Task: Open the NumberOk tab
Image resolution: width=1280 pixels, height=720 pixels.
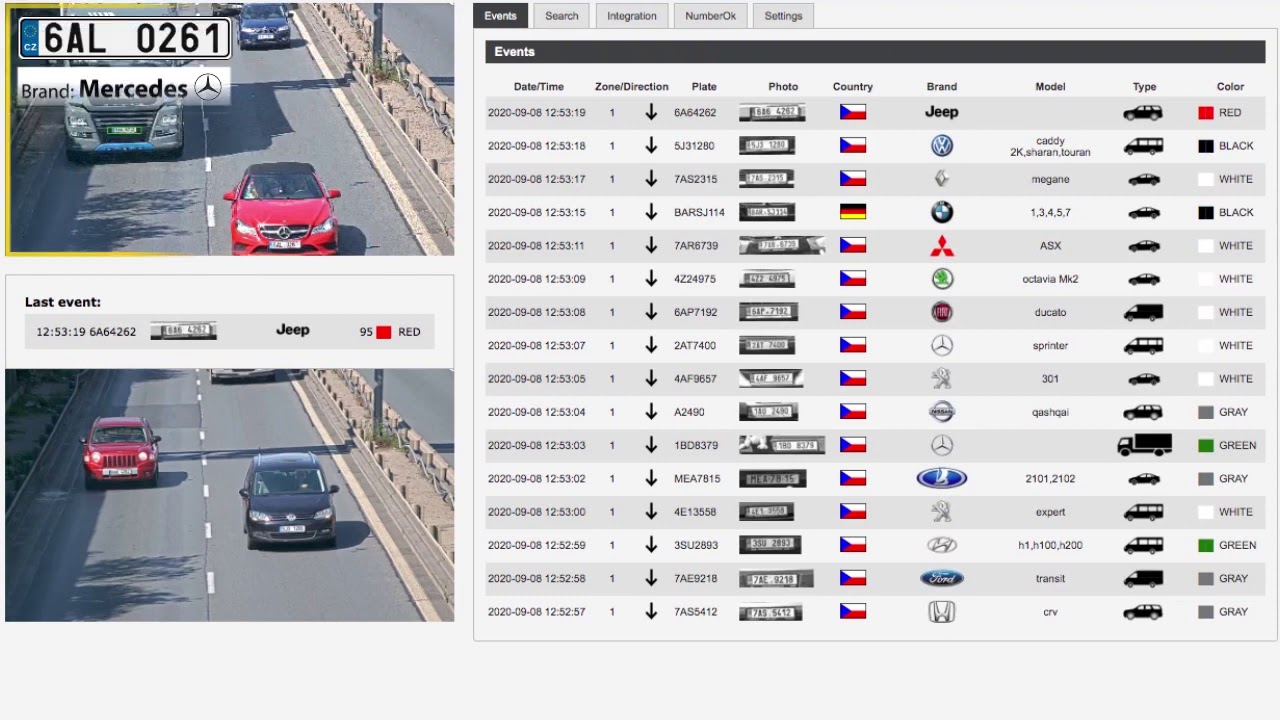Action: pyautogui.click(x=710, y=16)
